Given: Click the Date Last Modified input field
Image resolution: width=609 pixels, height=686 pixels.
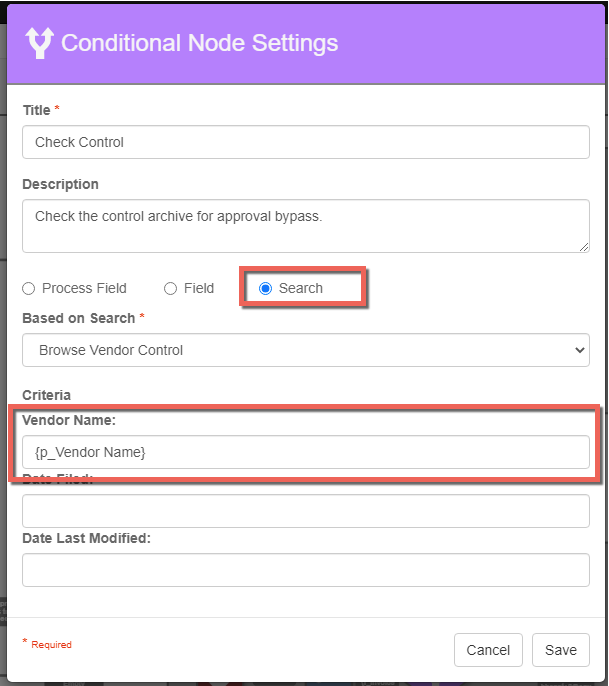Looking at the screenshot, I should pyautogui.click(x=305, y=570).
